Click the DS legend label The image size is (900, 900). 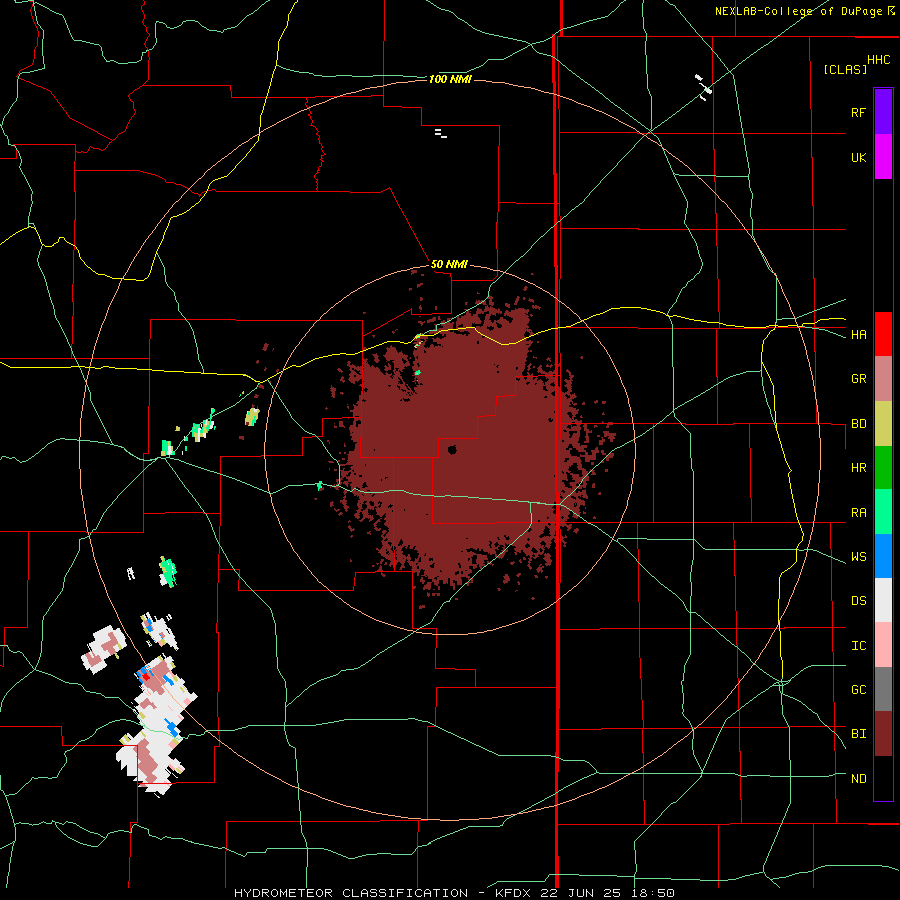[x=858, y=601]
